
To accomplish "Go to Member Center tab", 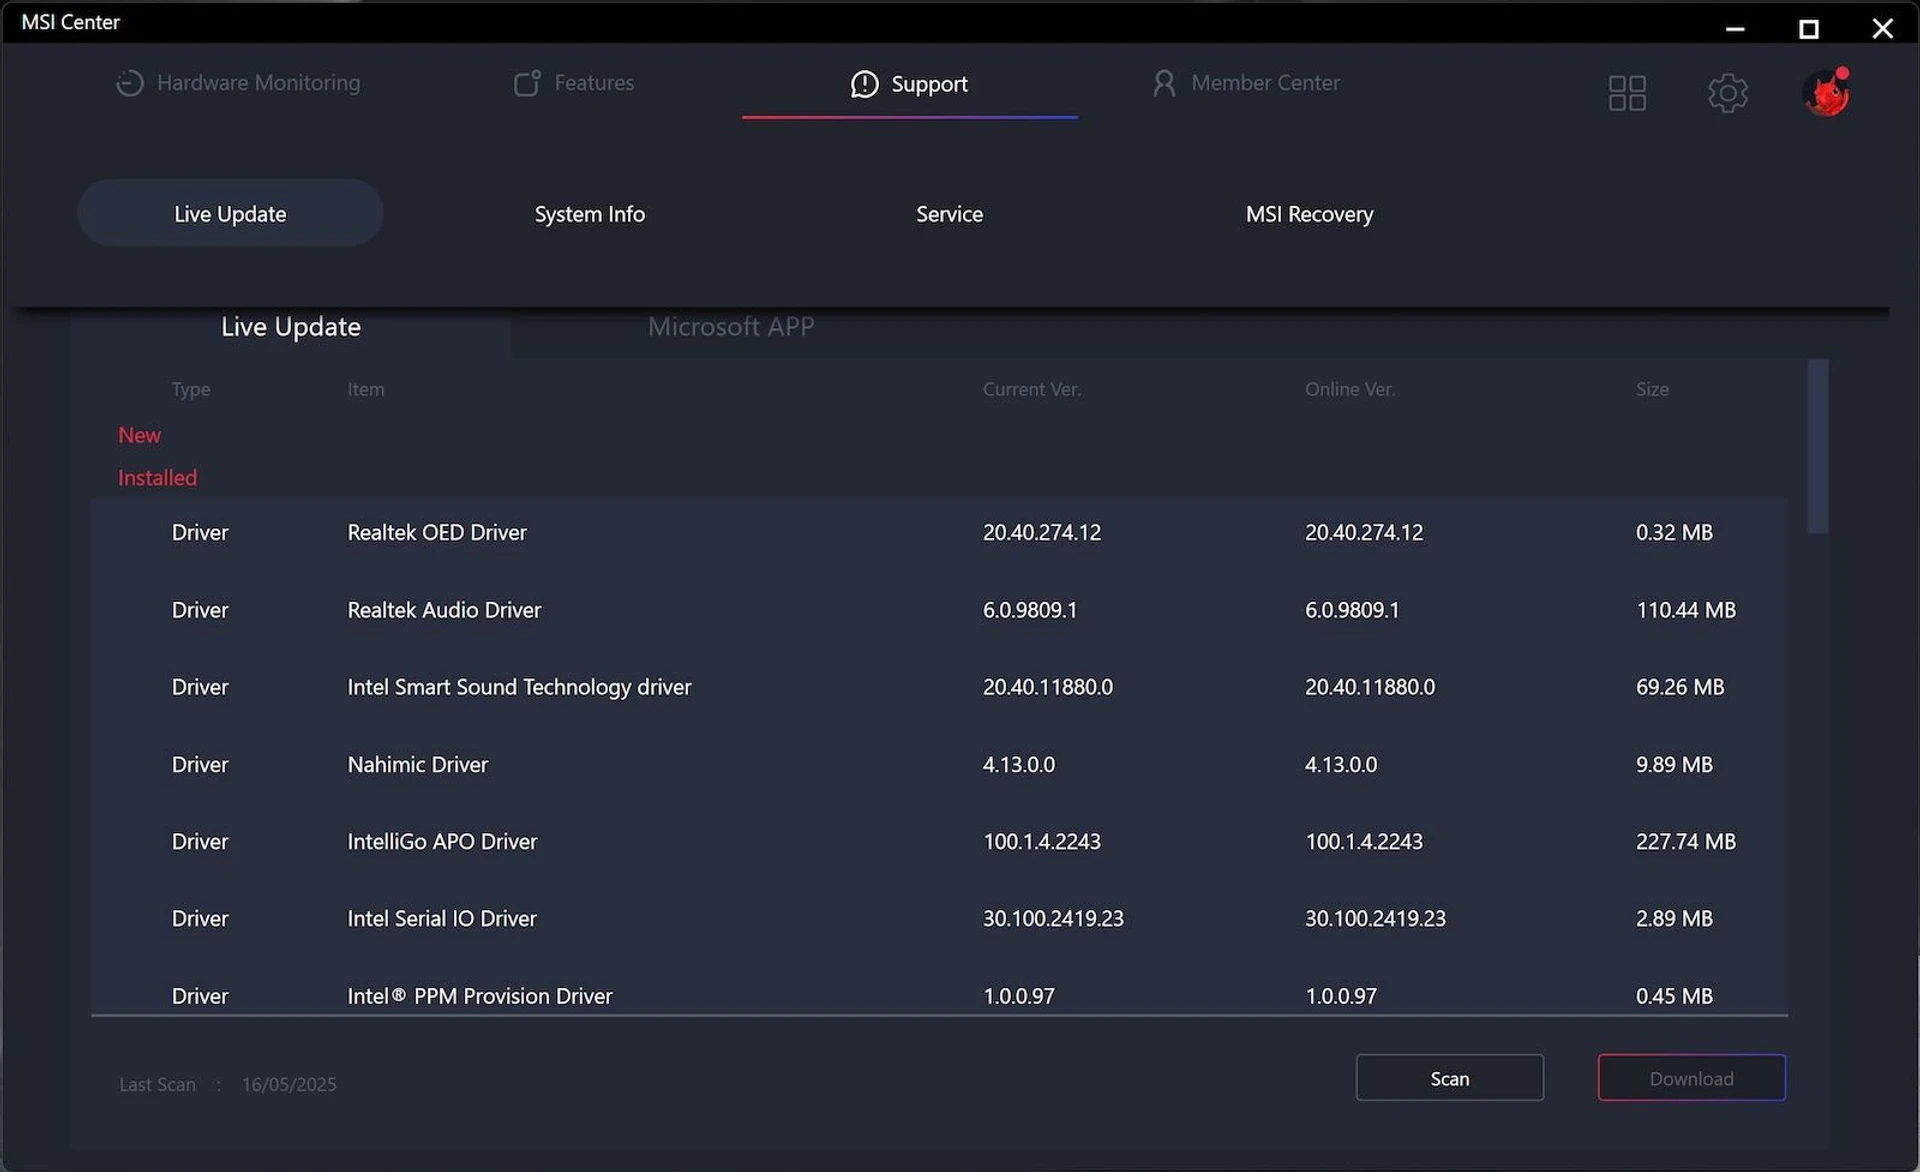I will pyautogui.click(x=1246, y=83).
